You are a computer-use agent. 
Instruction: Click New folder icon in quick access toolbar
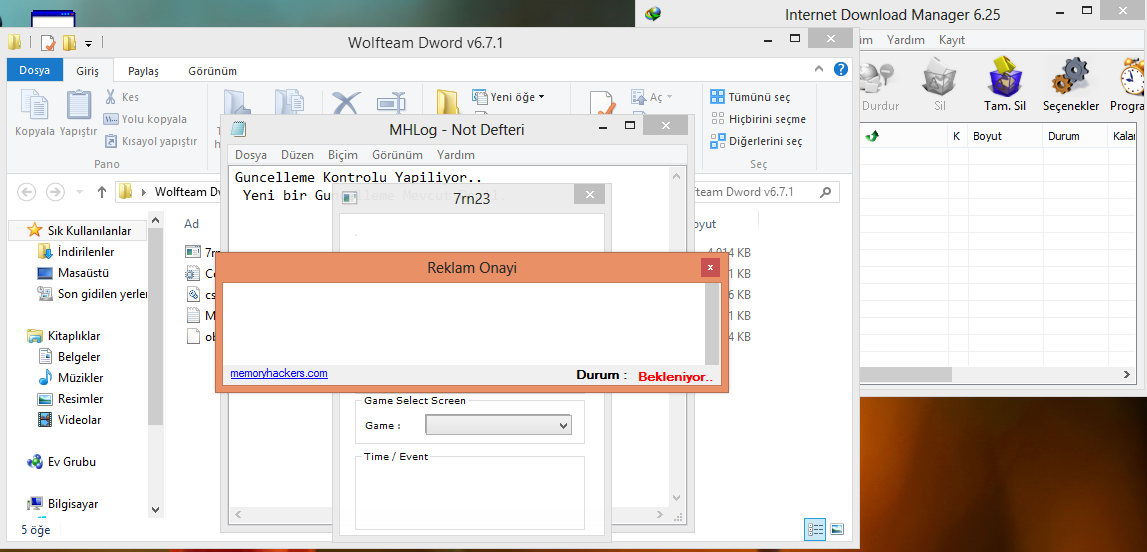(69, 42)
